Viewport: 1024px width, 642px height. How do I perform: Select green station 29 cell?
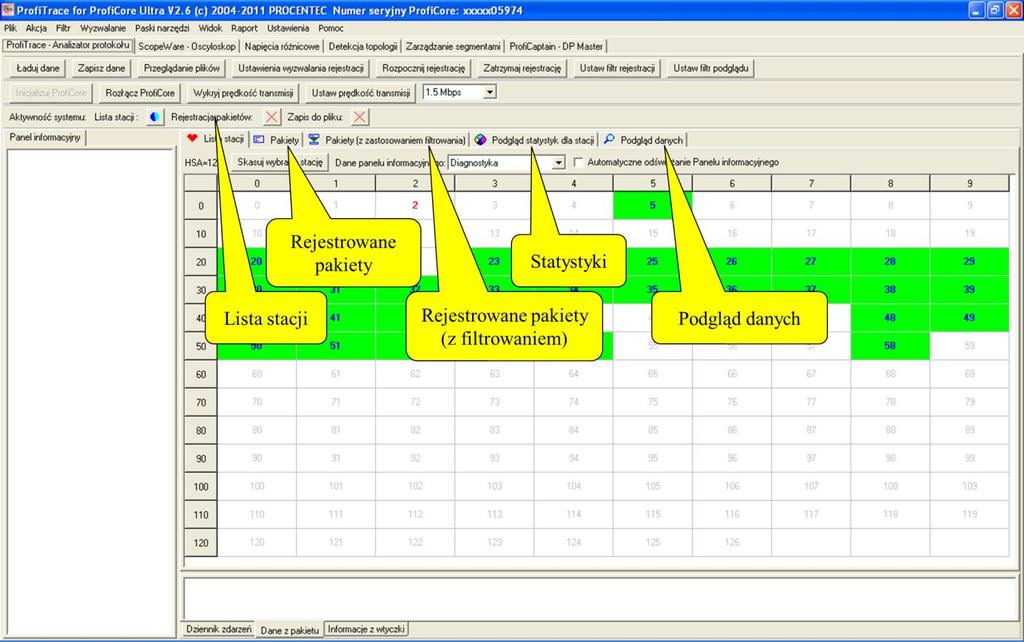tap(969, 261)
